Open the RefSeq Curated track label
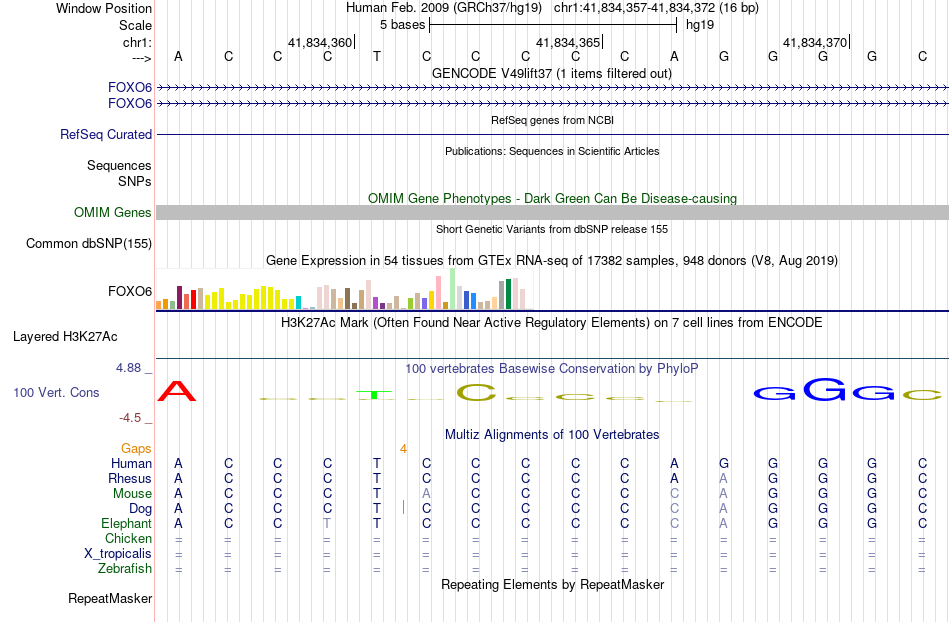 pyautogui.click(x=106, y=134)
